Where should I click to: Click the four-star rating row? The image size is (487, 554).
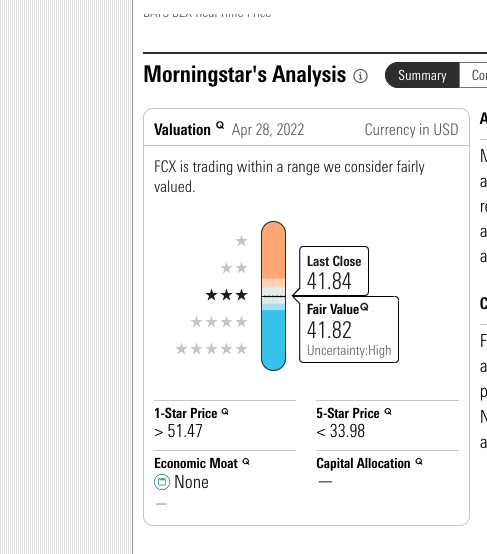pos(219,322)
